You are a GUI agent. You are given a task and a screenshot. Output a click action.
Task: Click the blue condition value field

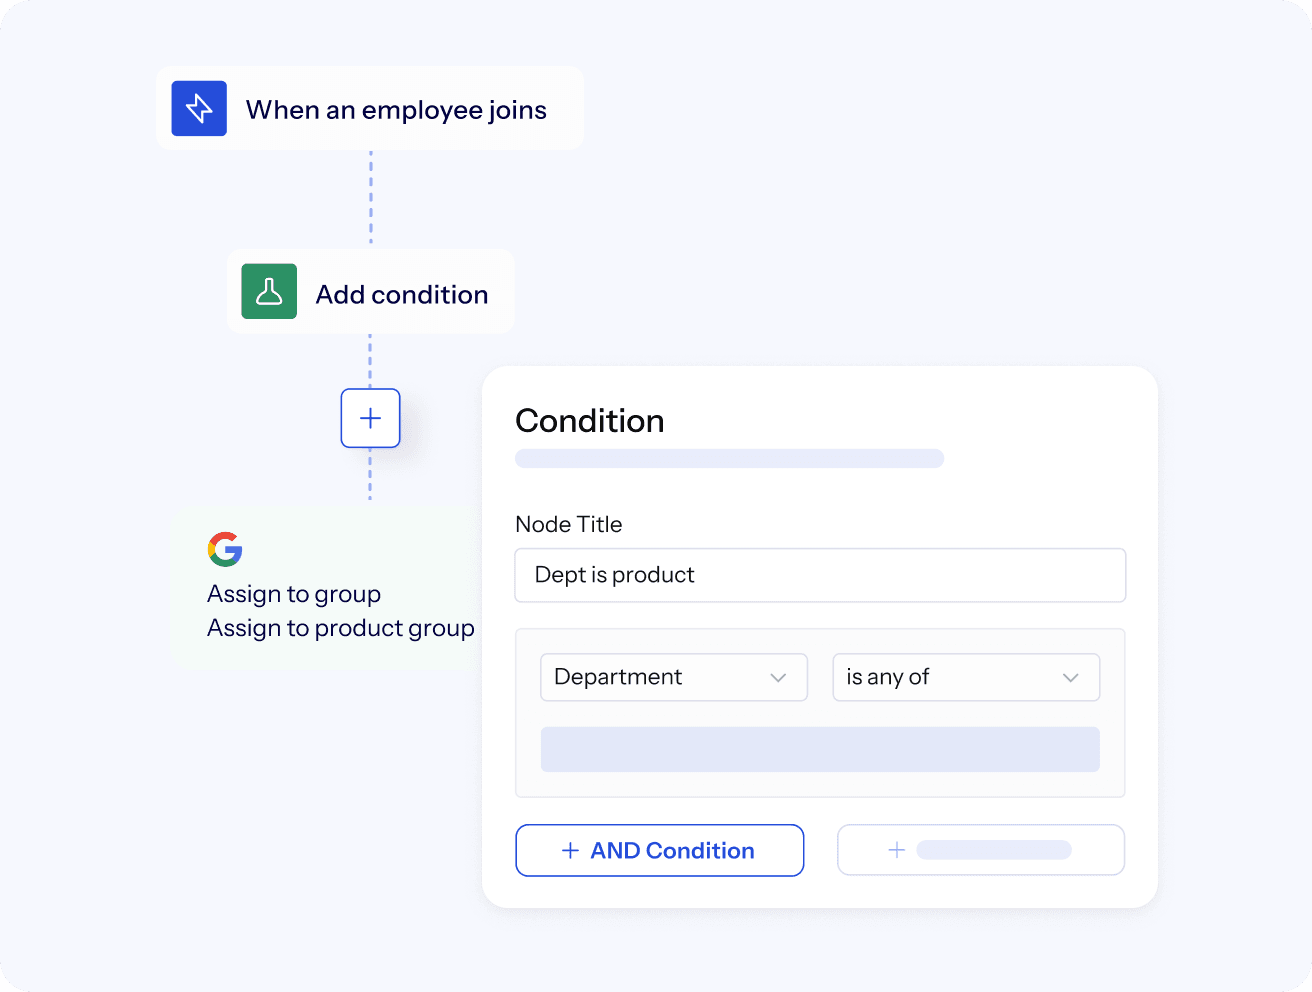[820, 749]
